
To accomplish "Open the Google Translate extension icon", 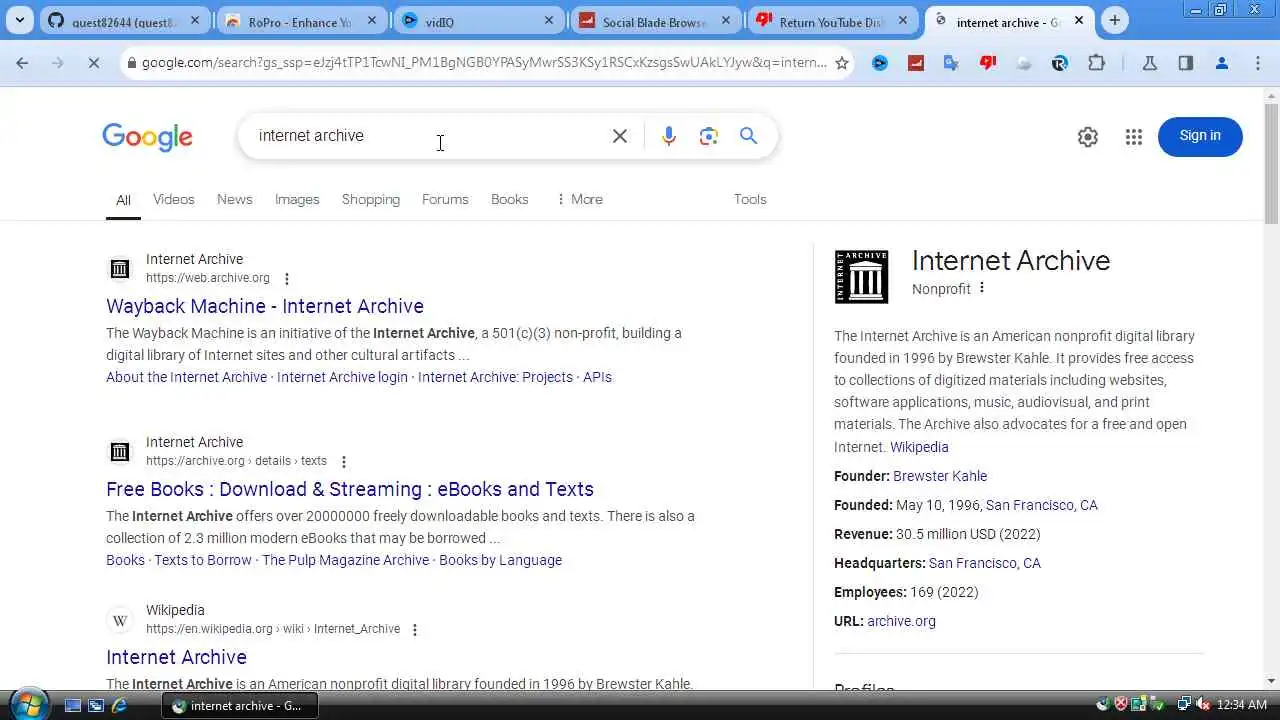I will tap(951, 63).
